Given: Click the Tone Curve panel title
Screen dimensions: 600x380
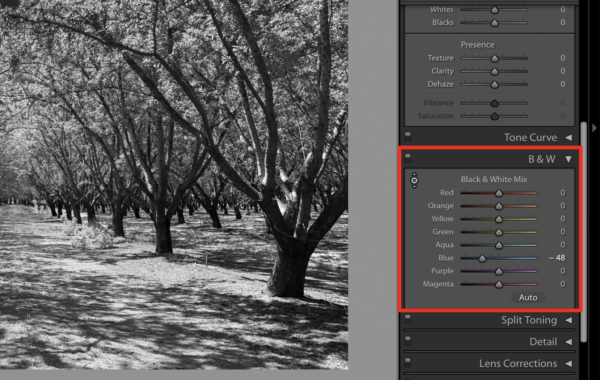Looking at the screenshot, I should 530,137.
